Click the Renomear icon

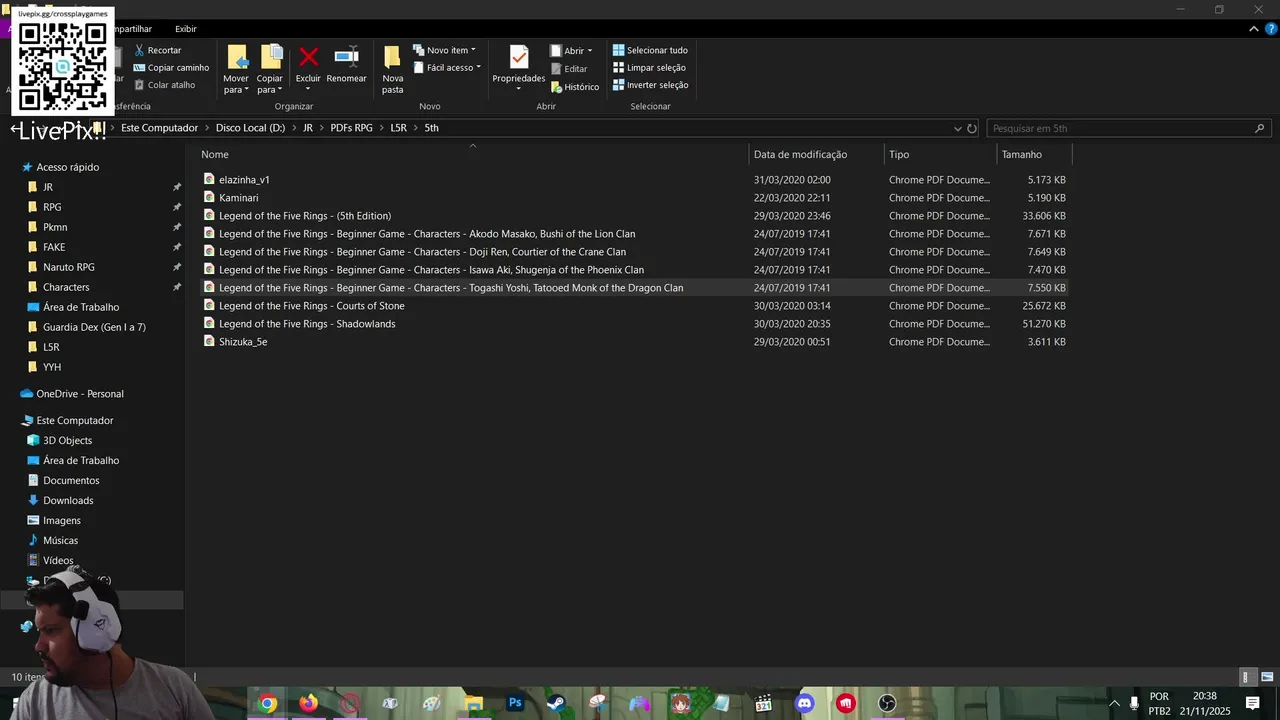click(x=346, y=56)
